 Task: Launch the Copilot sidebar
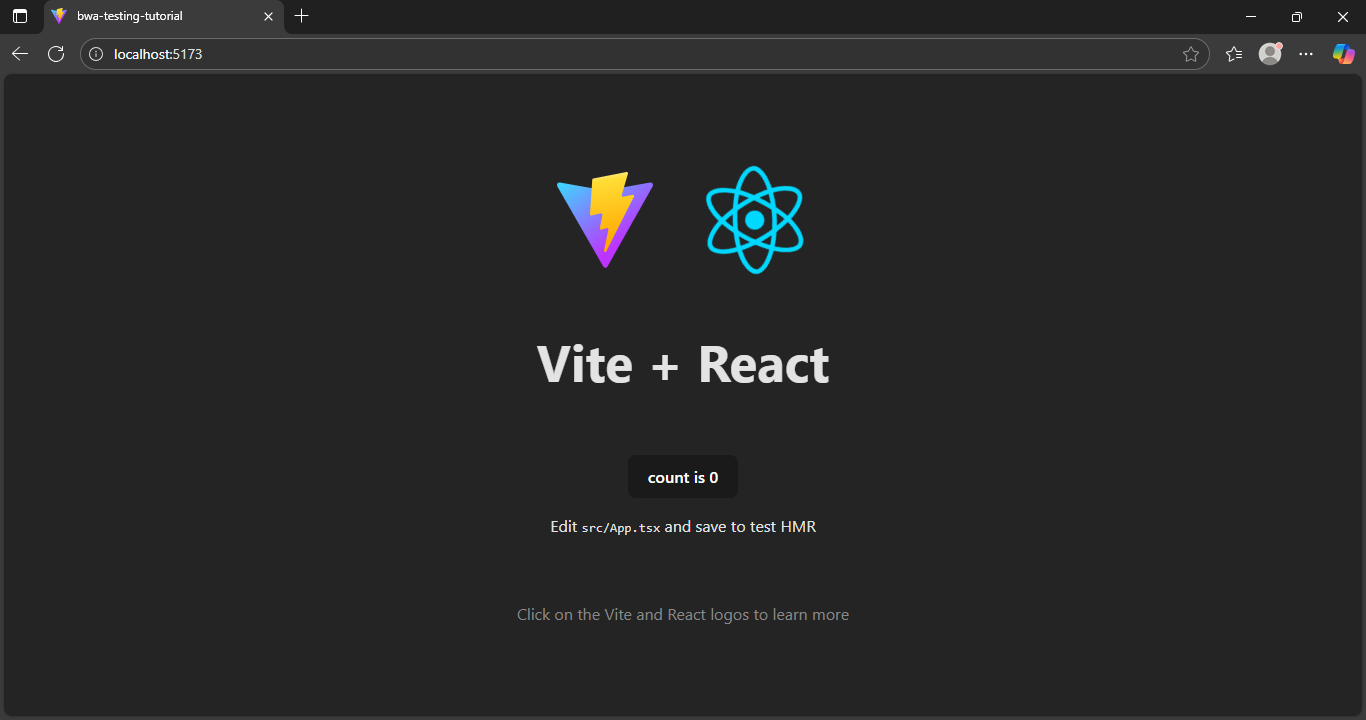[x=1343, y=54]
